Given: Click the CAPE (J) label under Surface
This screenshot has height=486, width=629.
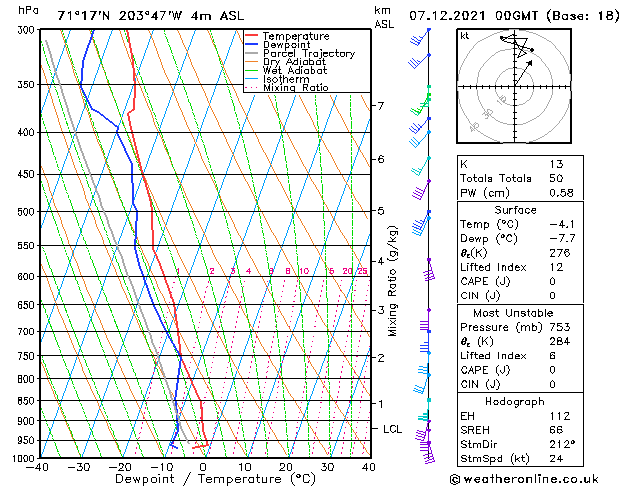Looking at the screenshot, I should (x=485, y=281).
